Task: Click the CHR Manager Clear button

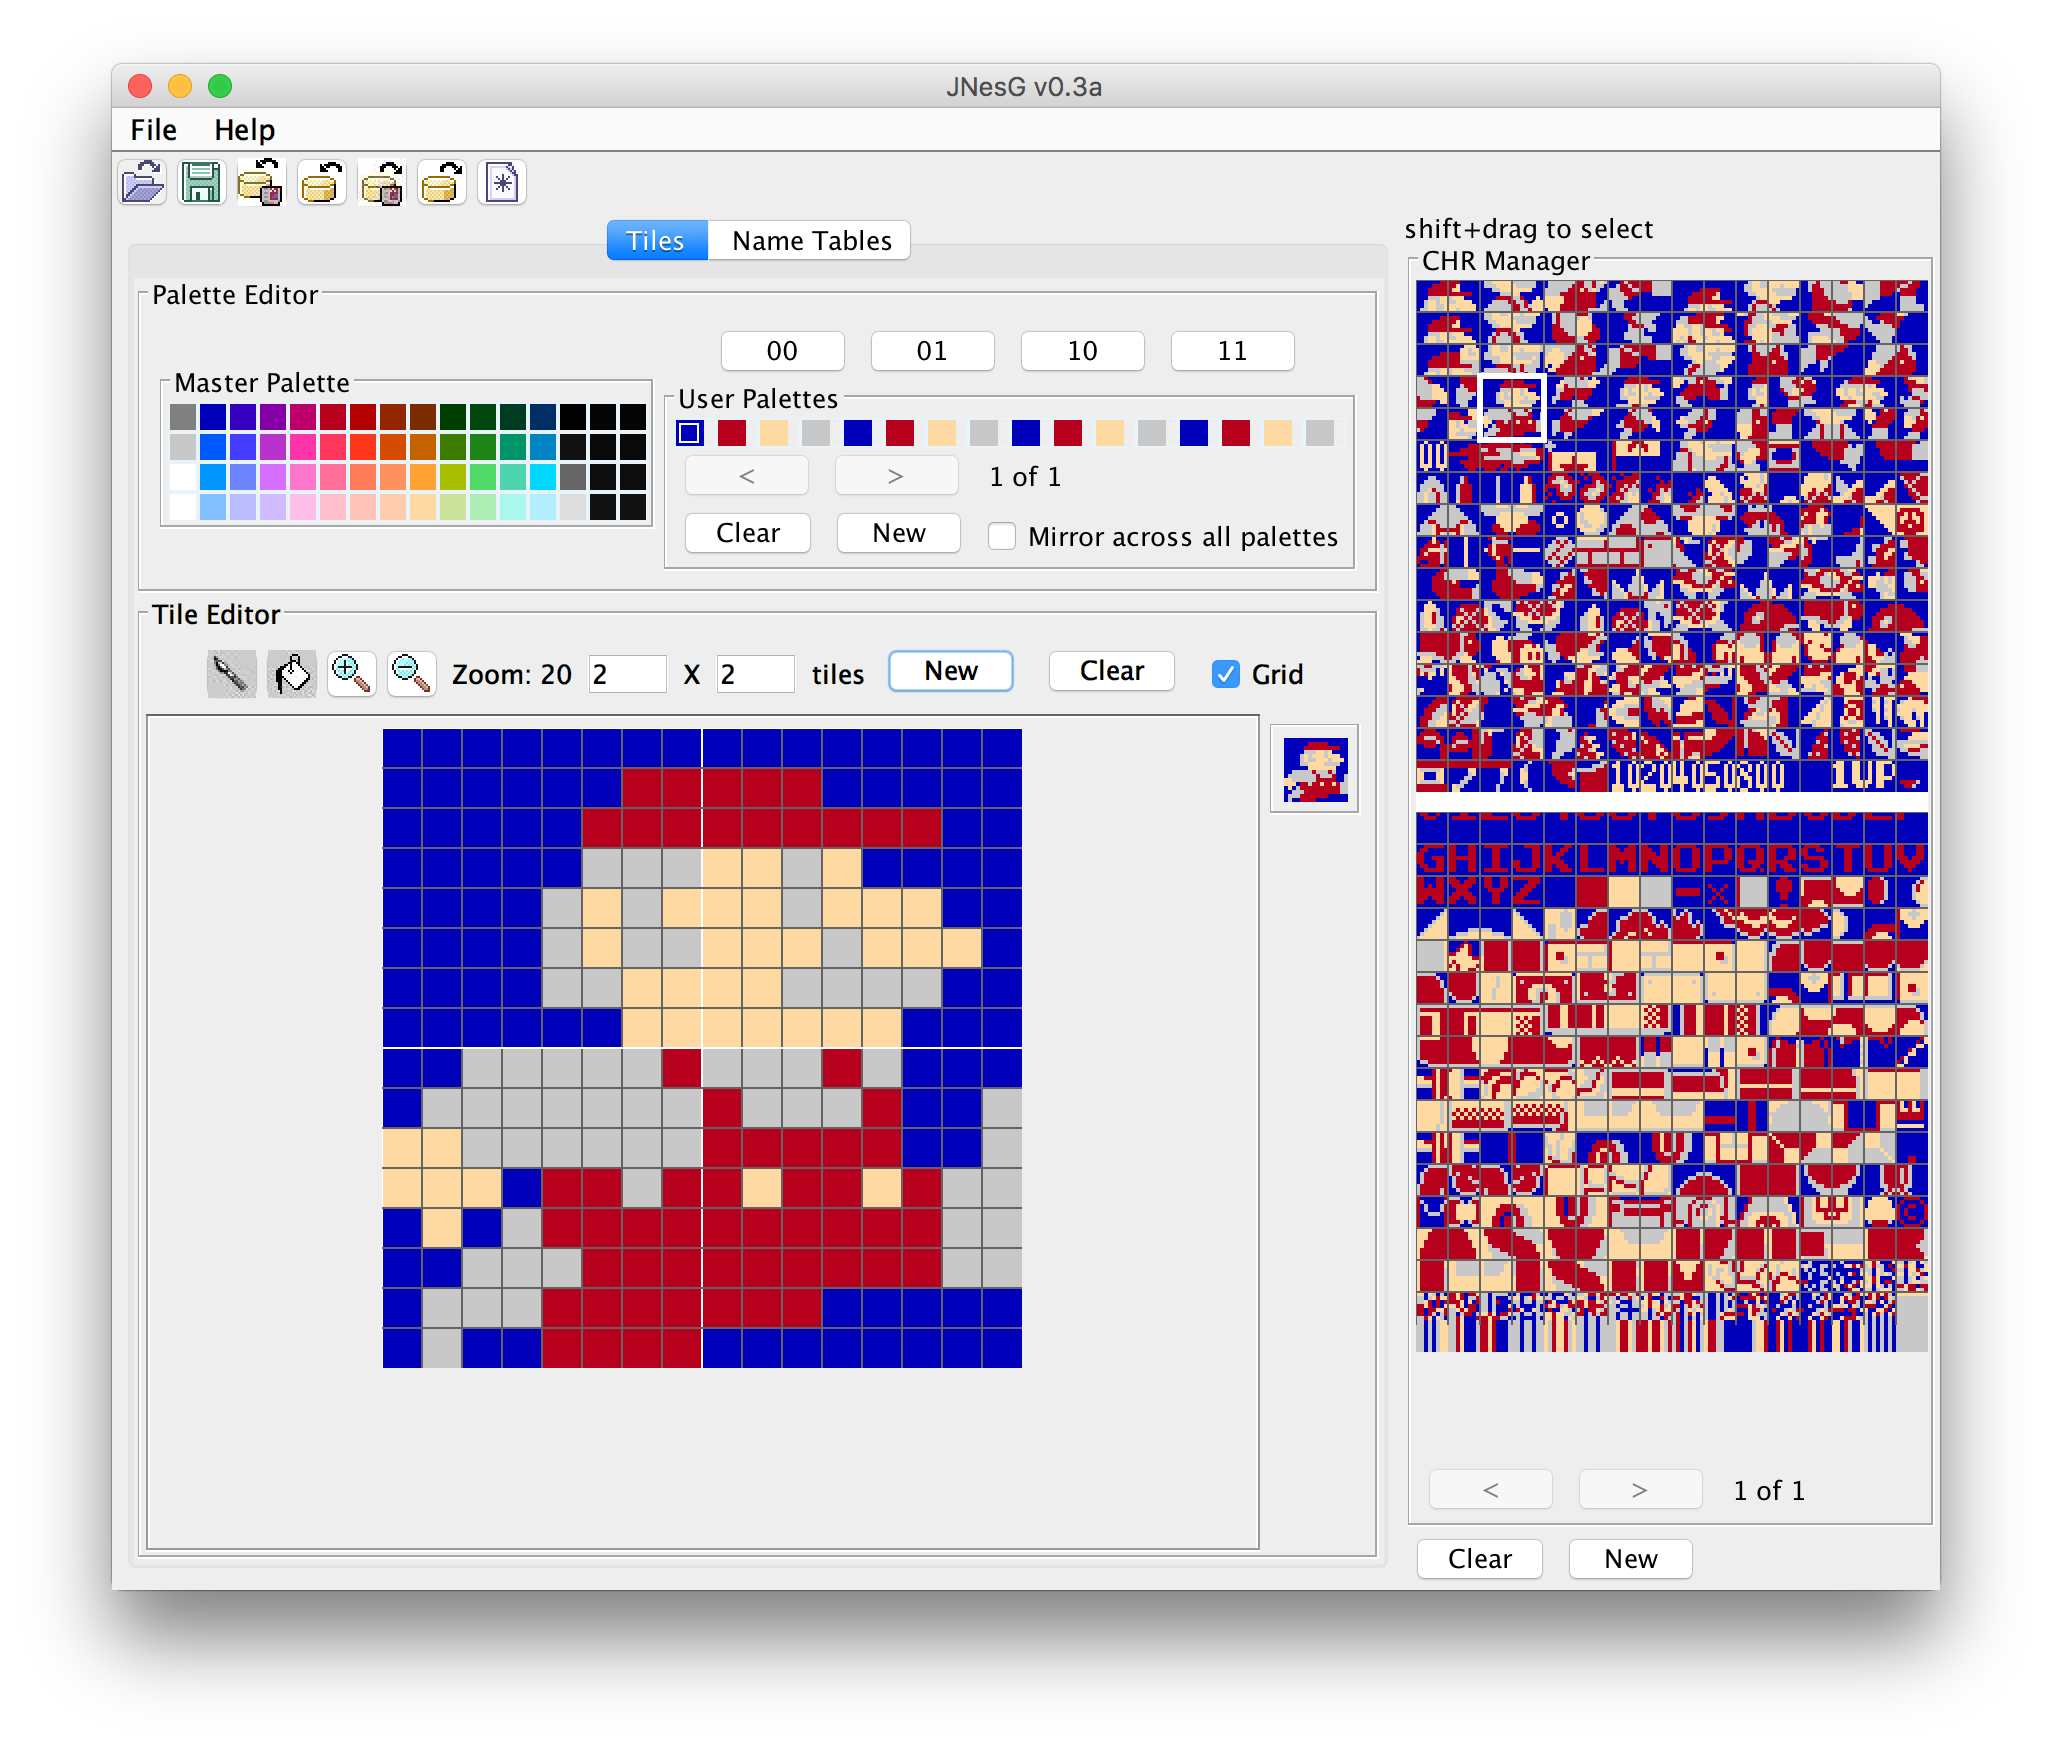Action: click(1479, 1559)
